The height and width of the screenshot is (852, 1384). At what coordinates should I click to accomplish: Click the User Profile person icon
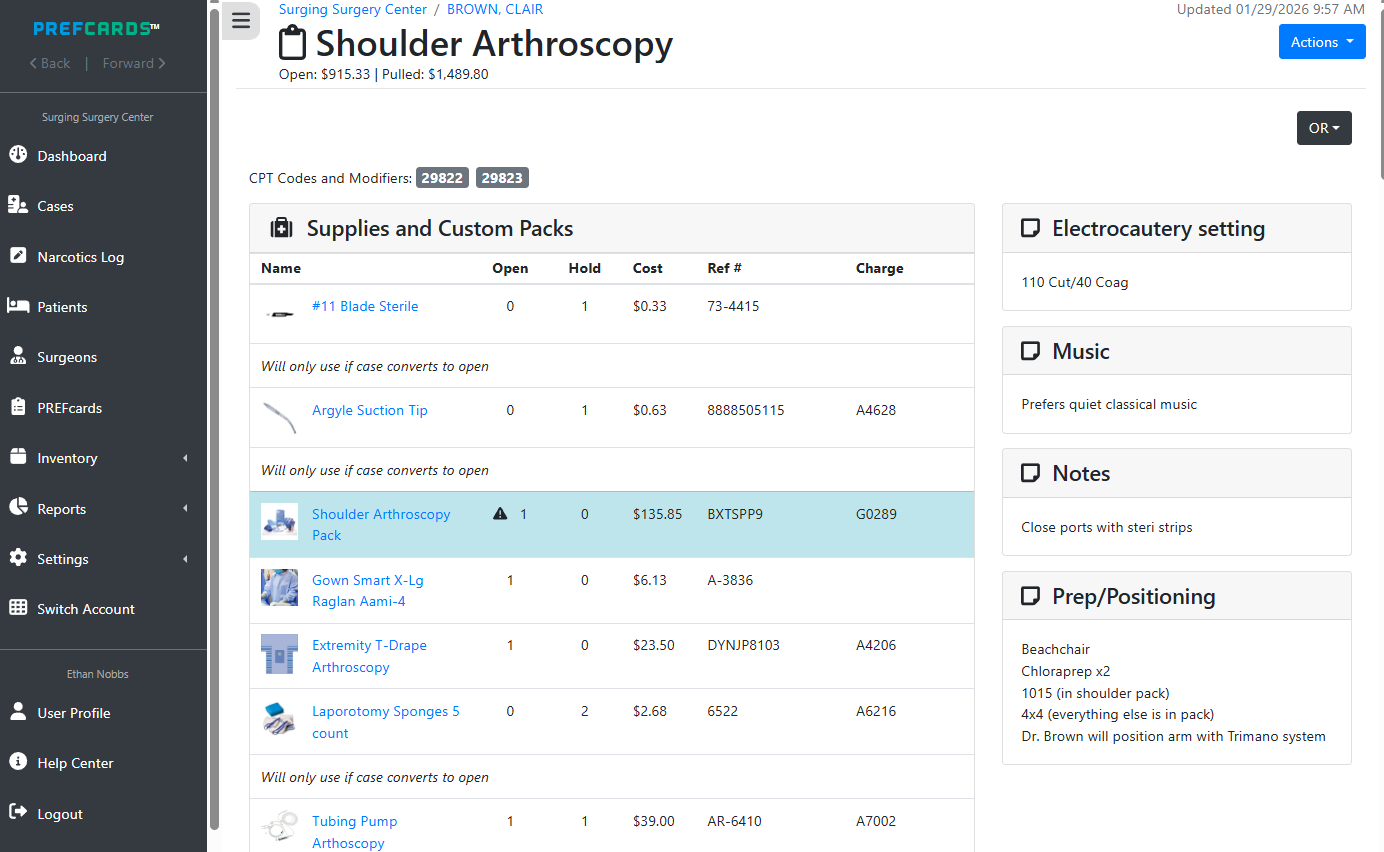point(18,712)
